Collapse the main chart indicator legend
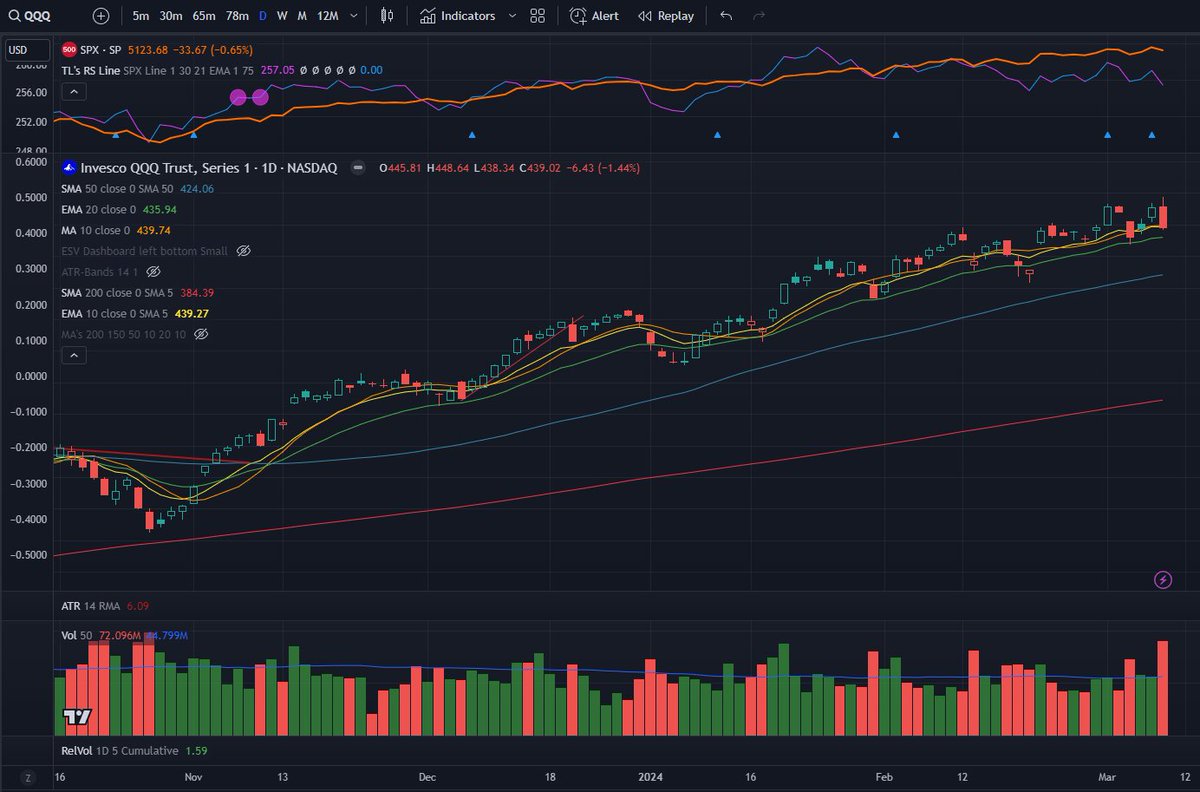The image size is (1200, 792). [72, 355]
